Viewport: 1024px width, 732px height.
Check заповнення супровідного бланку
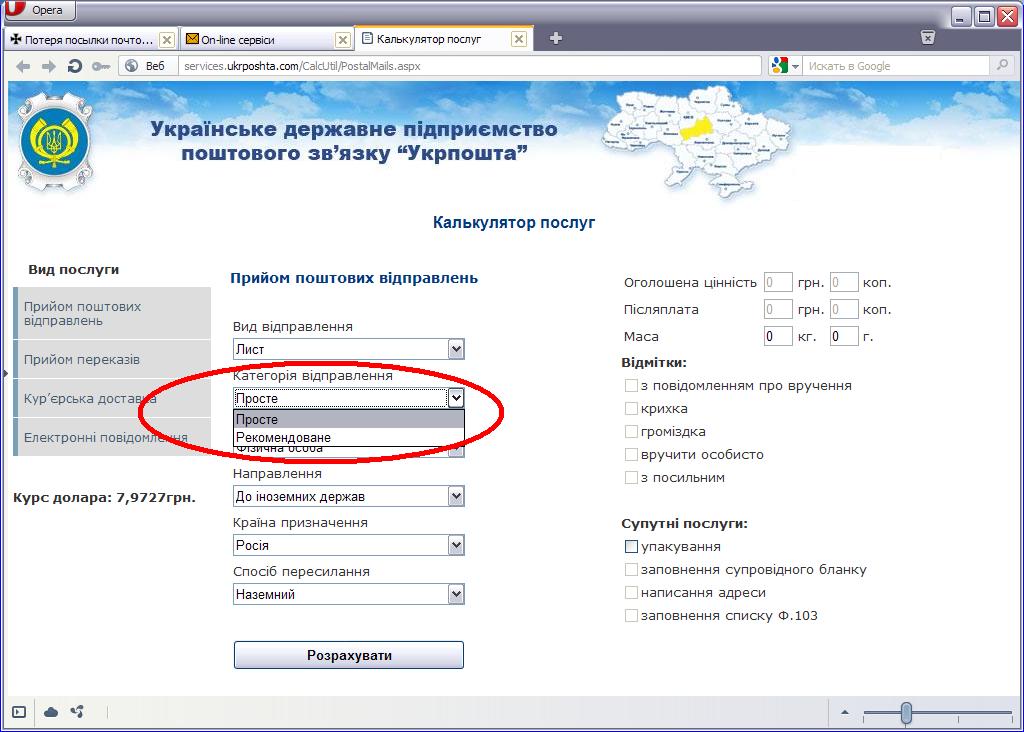(x=631, y=569)
